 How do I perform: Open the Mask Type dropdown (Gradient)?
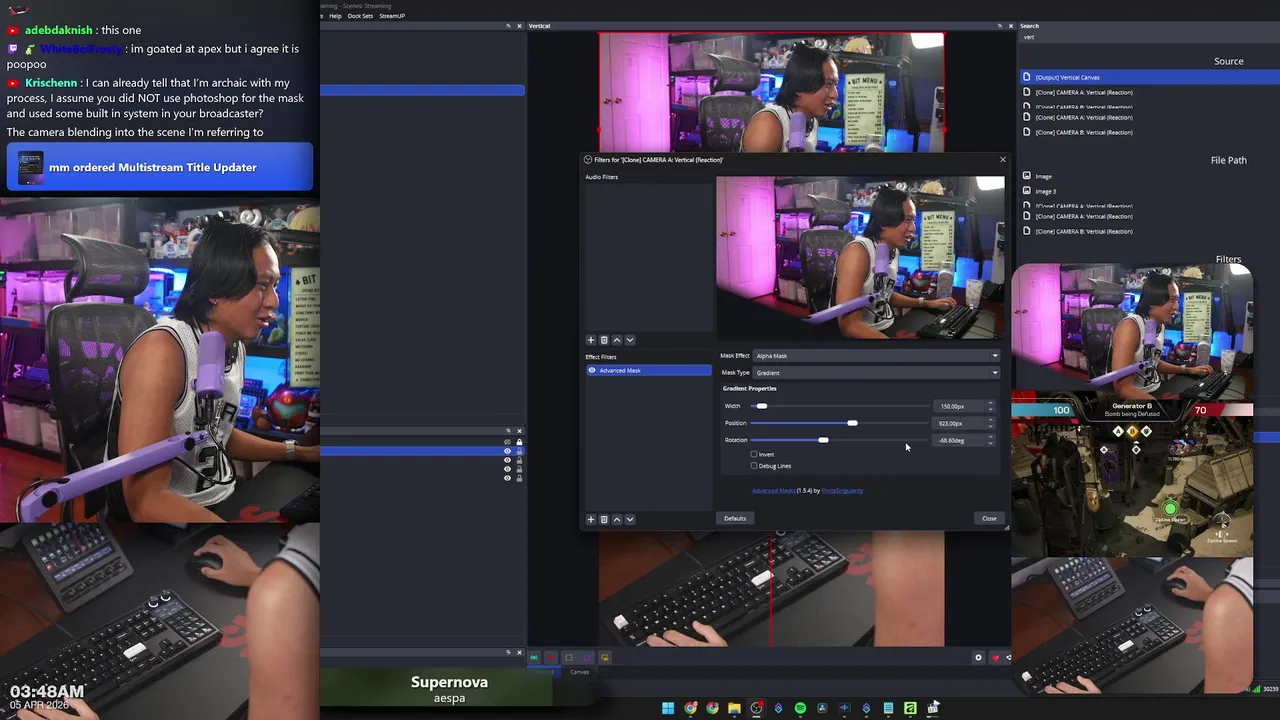click(876, 372)
